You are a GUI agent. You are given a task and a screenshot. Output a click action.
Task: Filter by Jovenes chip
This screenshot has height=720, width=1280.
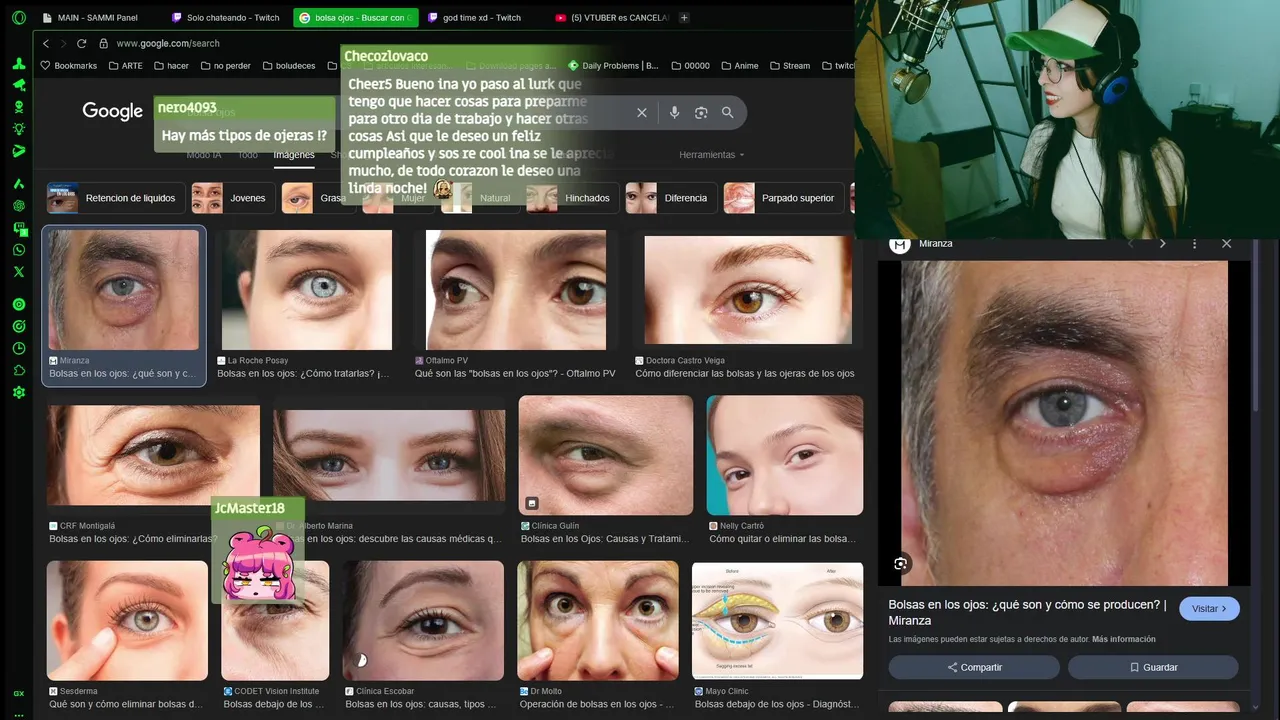(233, 198)
